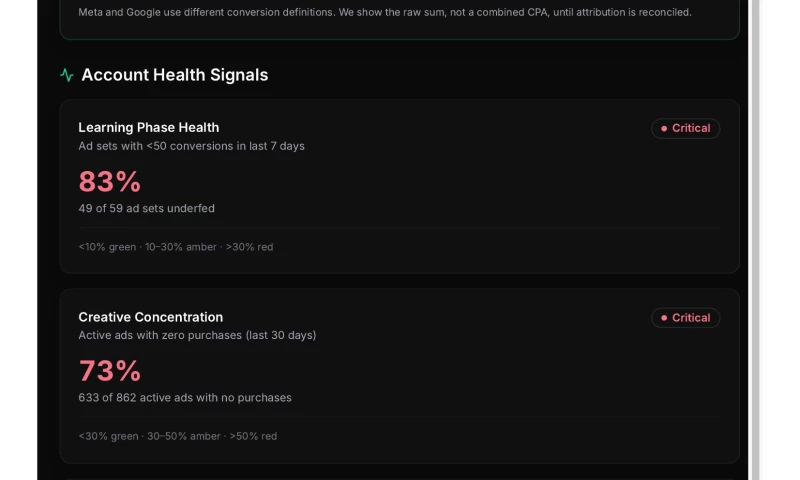Click the Learning Phase threshold legend text
Viewport: 800px width, 480px height.
click(176, 247)
